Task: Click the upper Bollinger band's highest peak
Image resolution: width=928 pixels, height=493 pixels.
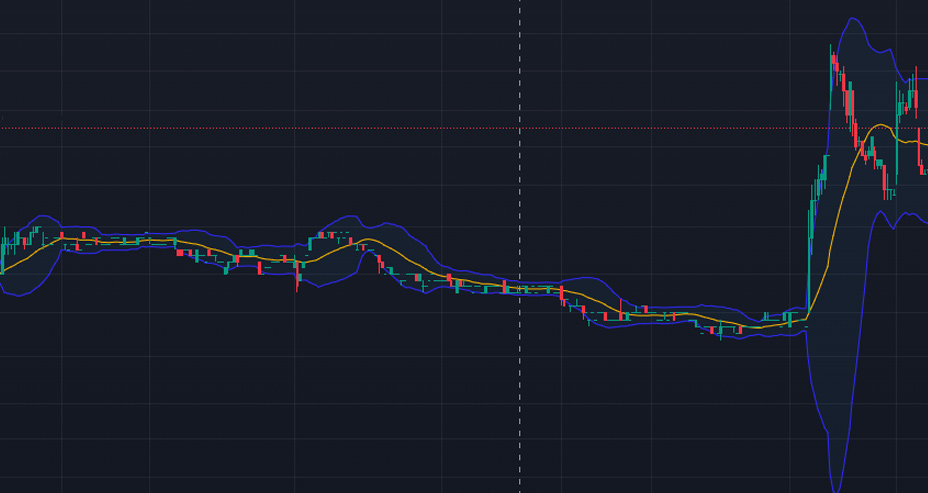Action: pyautogui.click(x=851, y=19)
